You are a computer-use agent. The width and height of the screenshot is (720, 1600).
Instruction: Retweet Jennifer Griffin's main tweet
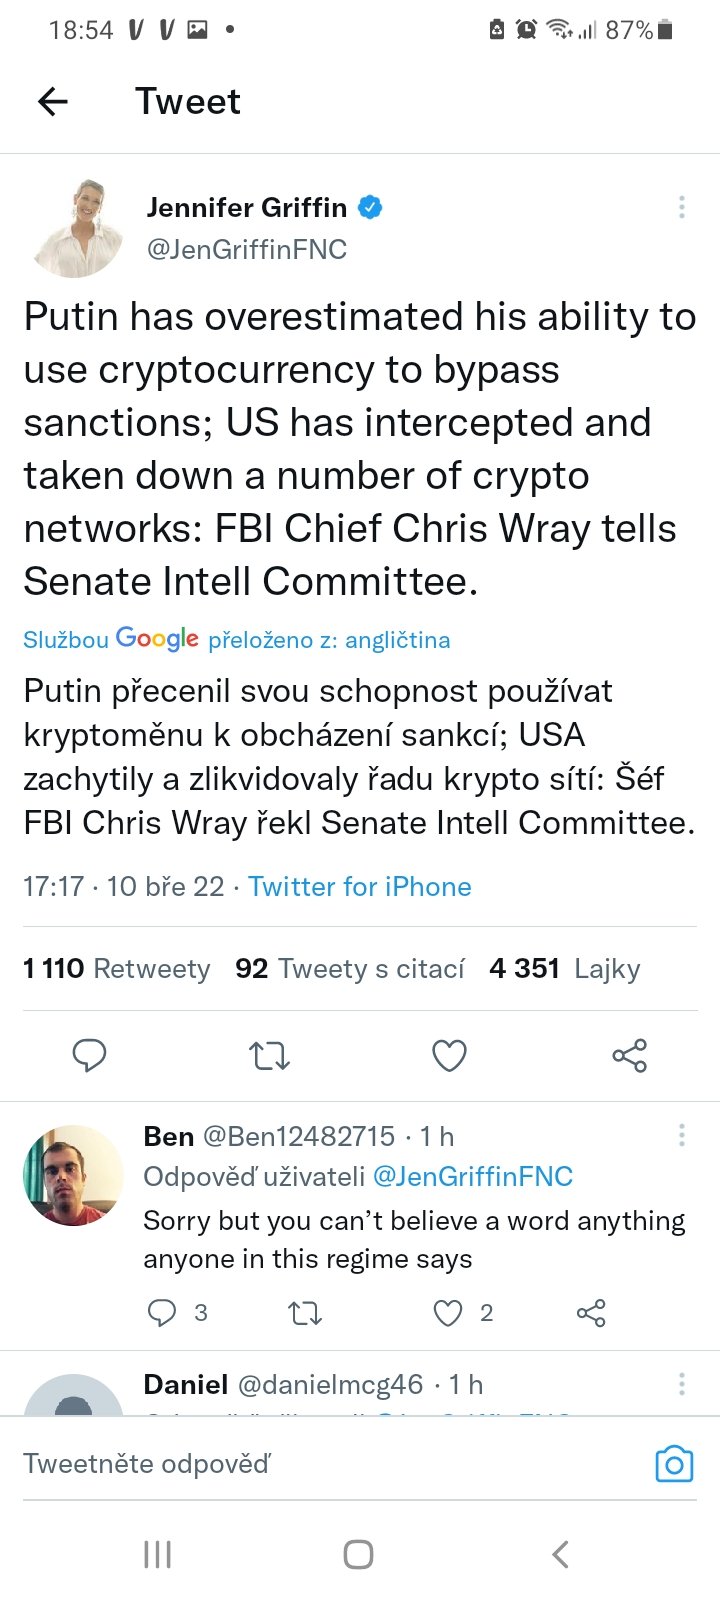[x=269, y=1055]
